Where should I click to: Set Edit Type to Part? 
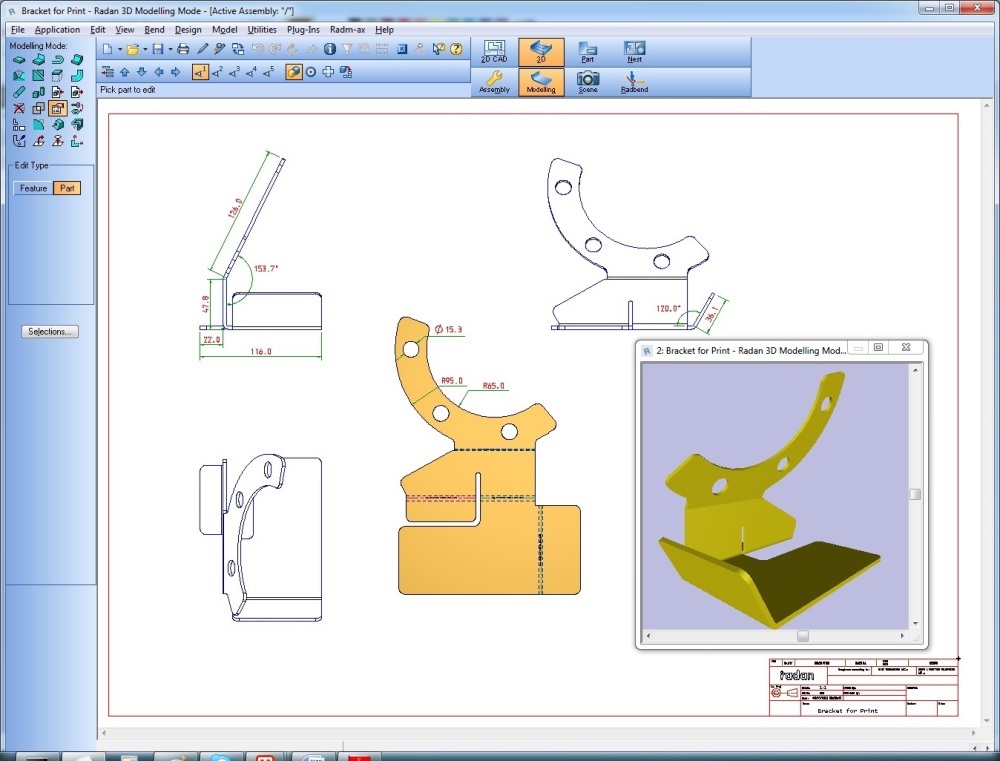coord(66,188)
